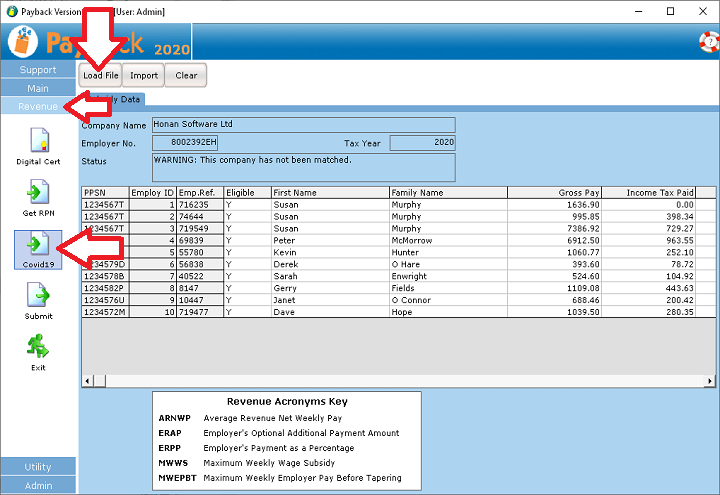The image size is (720, 495).
Task: Expand the Main sidebar section
Action: tap(38, 88)
